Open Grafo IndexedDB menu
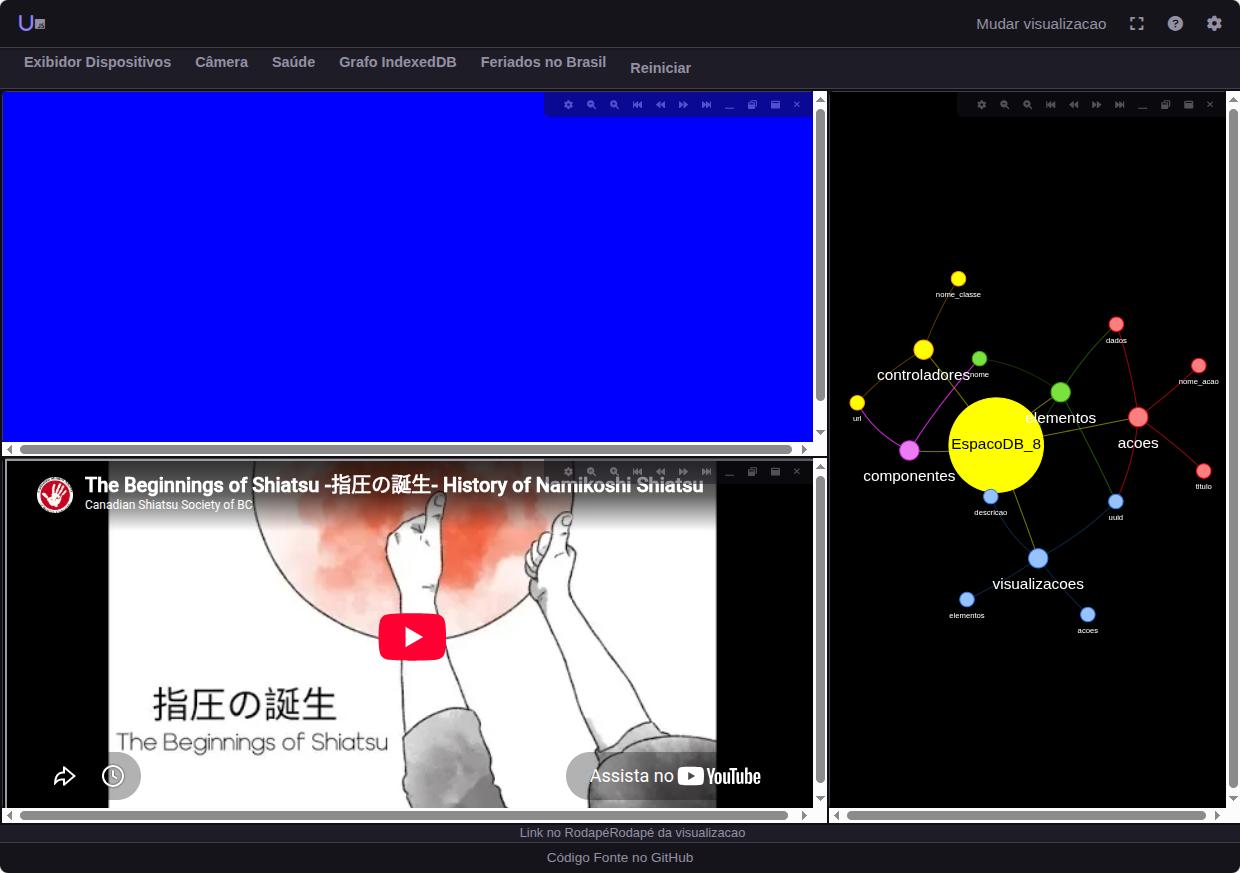Screen dimensions: 1240x873 point(397,62)
